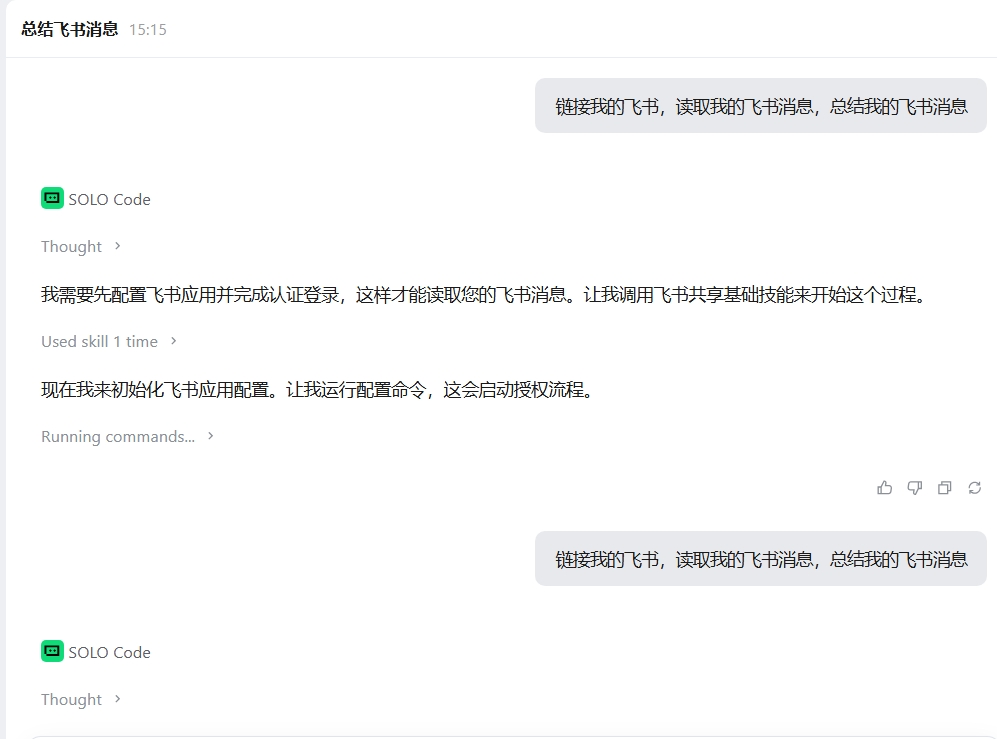The image size is (997, 739).
Task: Click the 15:15 timestamp in header
Action: [x=148, y=30]
